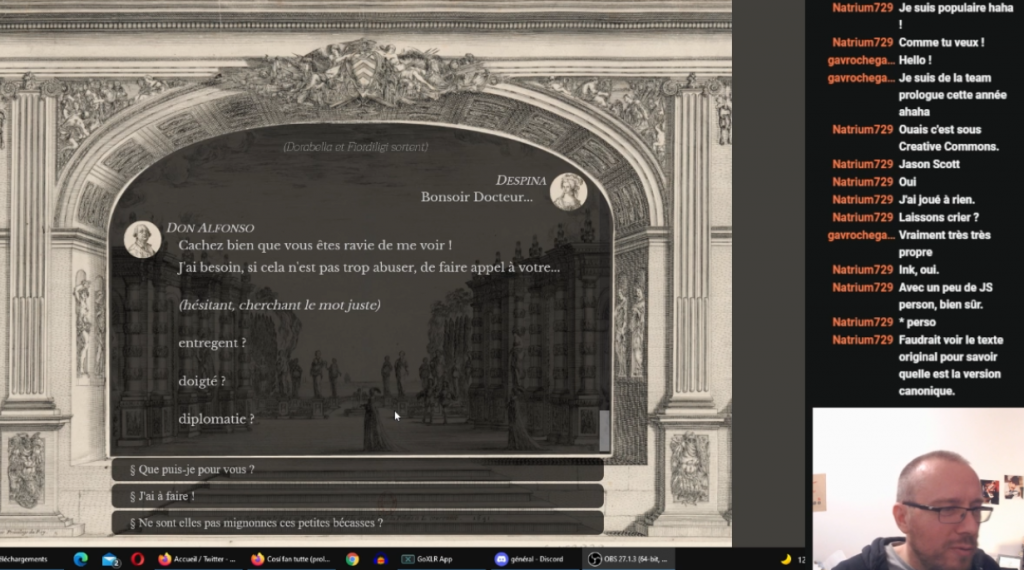Click the 'doigté ?' line in dialogue

click(202, 381)
